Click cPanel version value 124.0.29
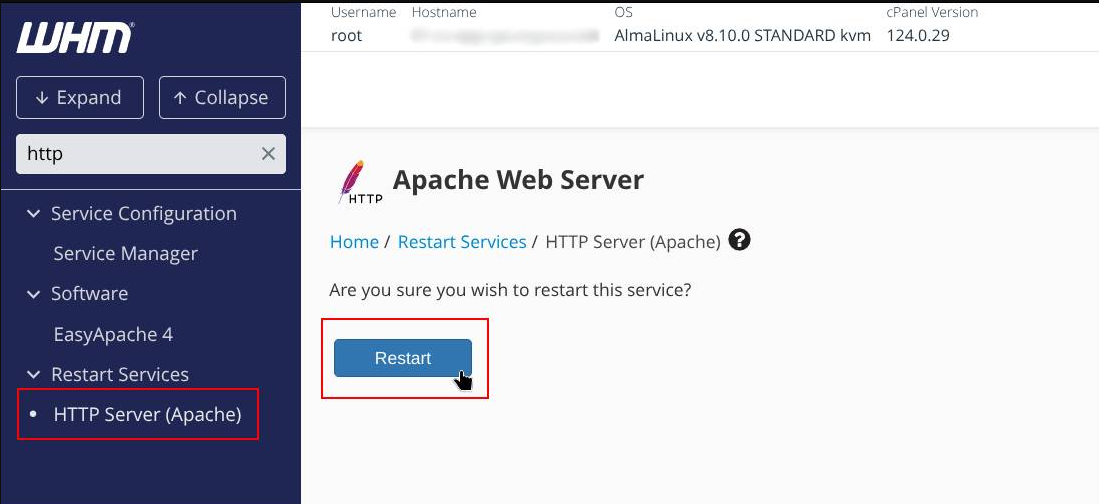This screenshot has height=504, width=1099. click(x=918, y=36)
